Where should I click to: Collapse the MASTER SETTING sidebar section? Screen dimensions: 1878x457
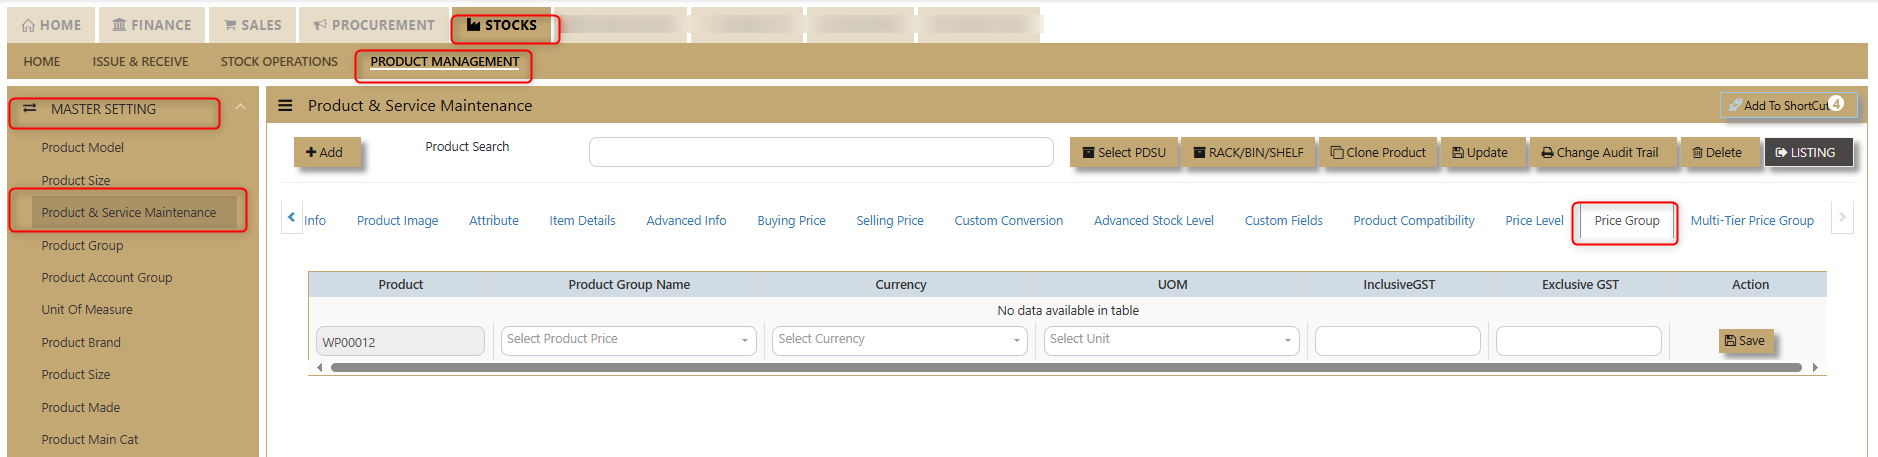coord(240,107)
